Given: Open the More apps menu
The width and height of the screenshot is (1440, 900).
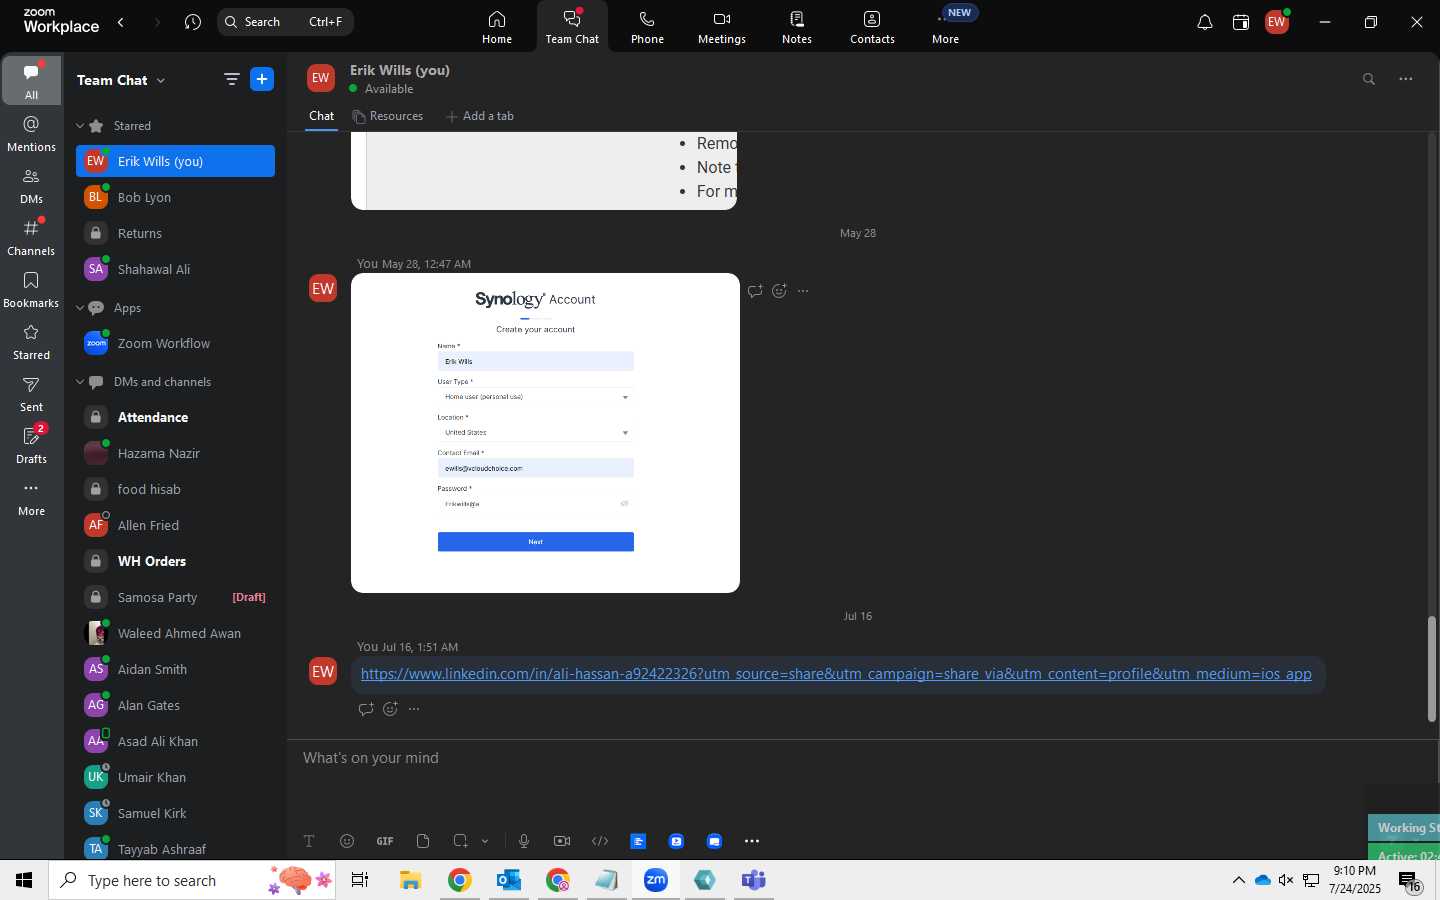Looking at the screenshot, I should click(x=946, y=27).
